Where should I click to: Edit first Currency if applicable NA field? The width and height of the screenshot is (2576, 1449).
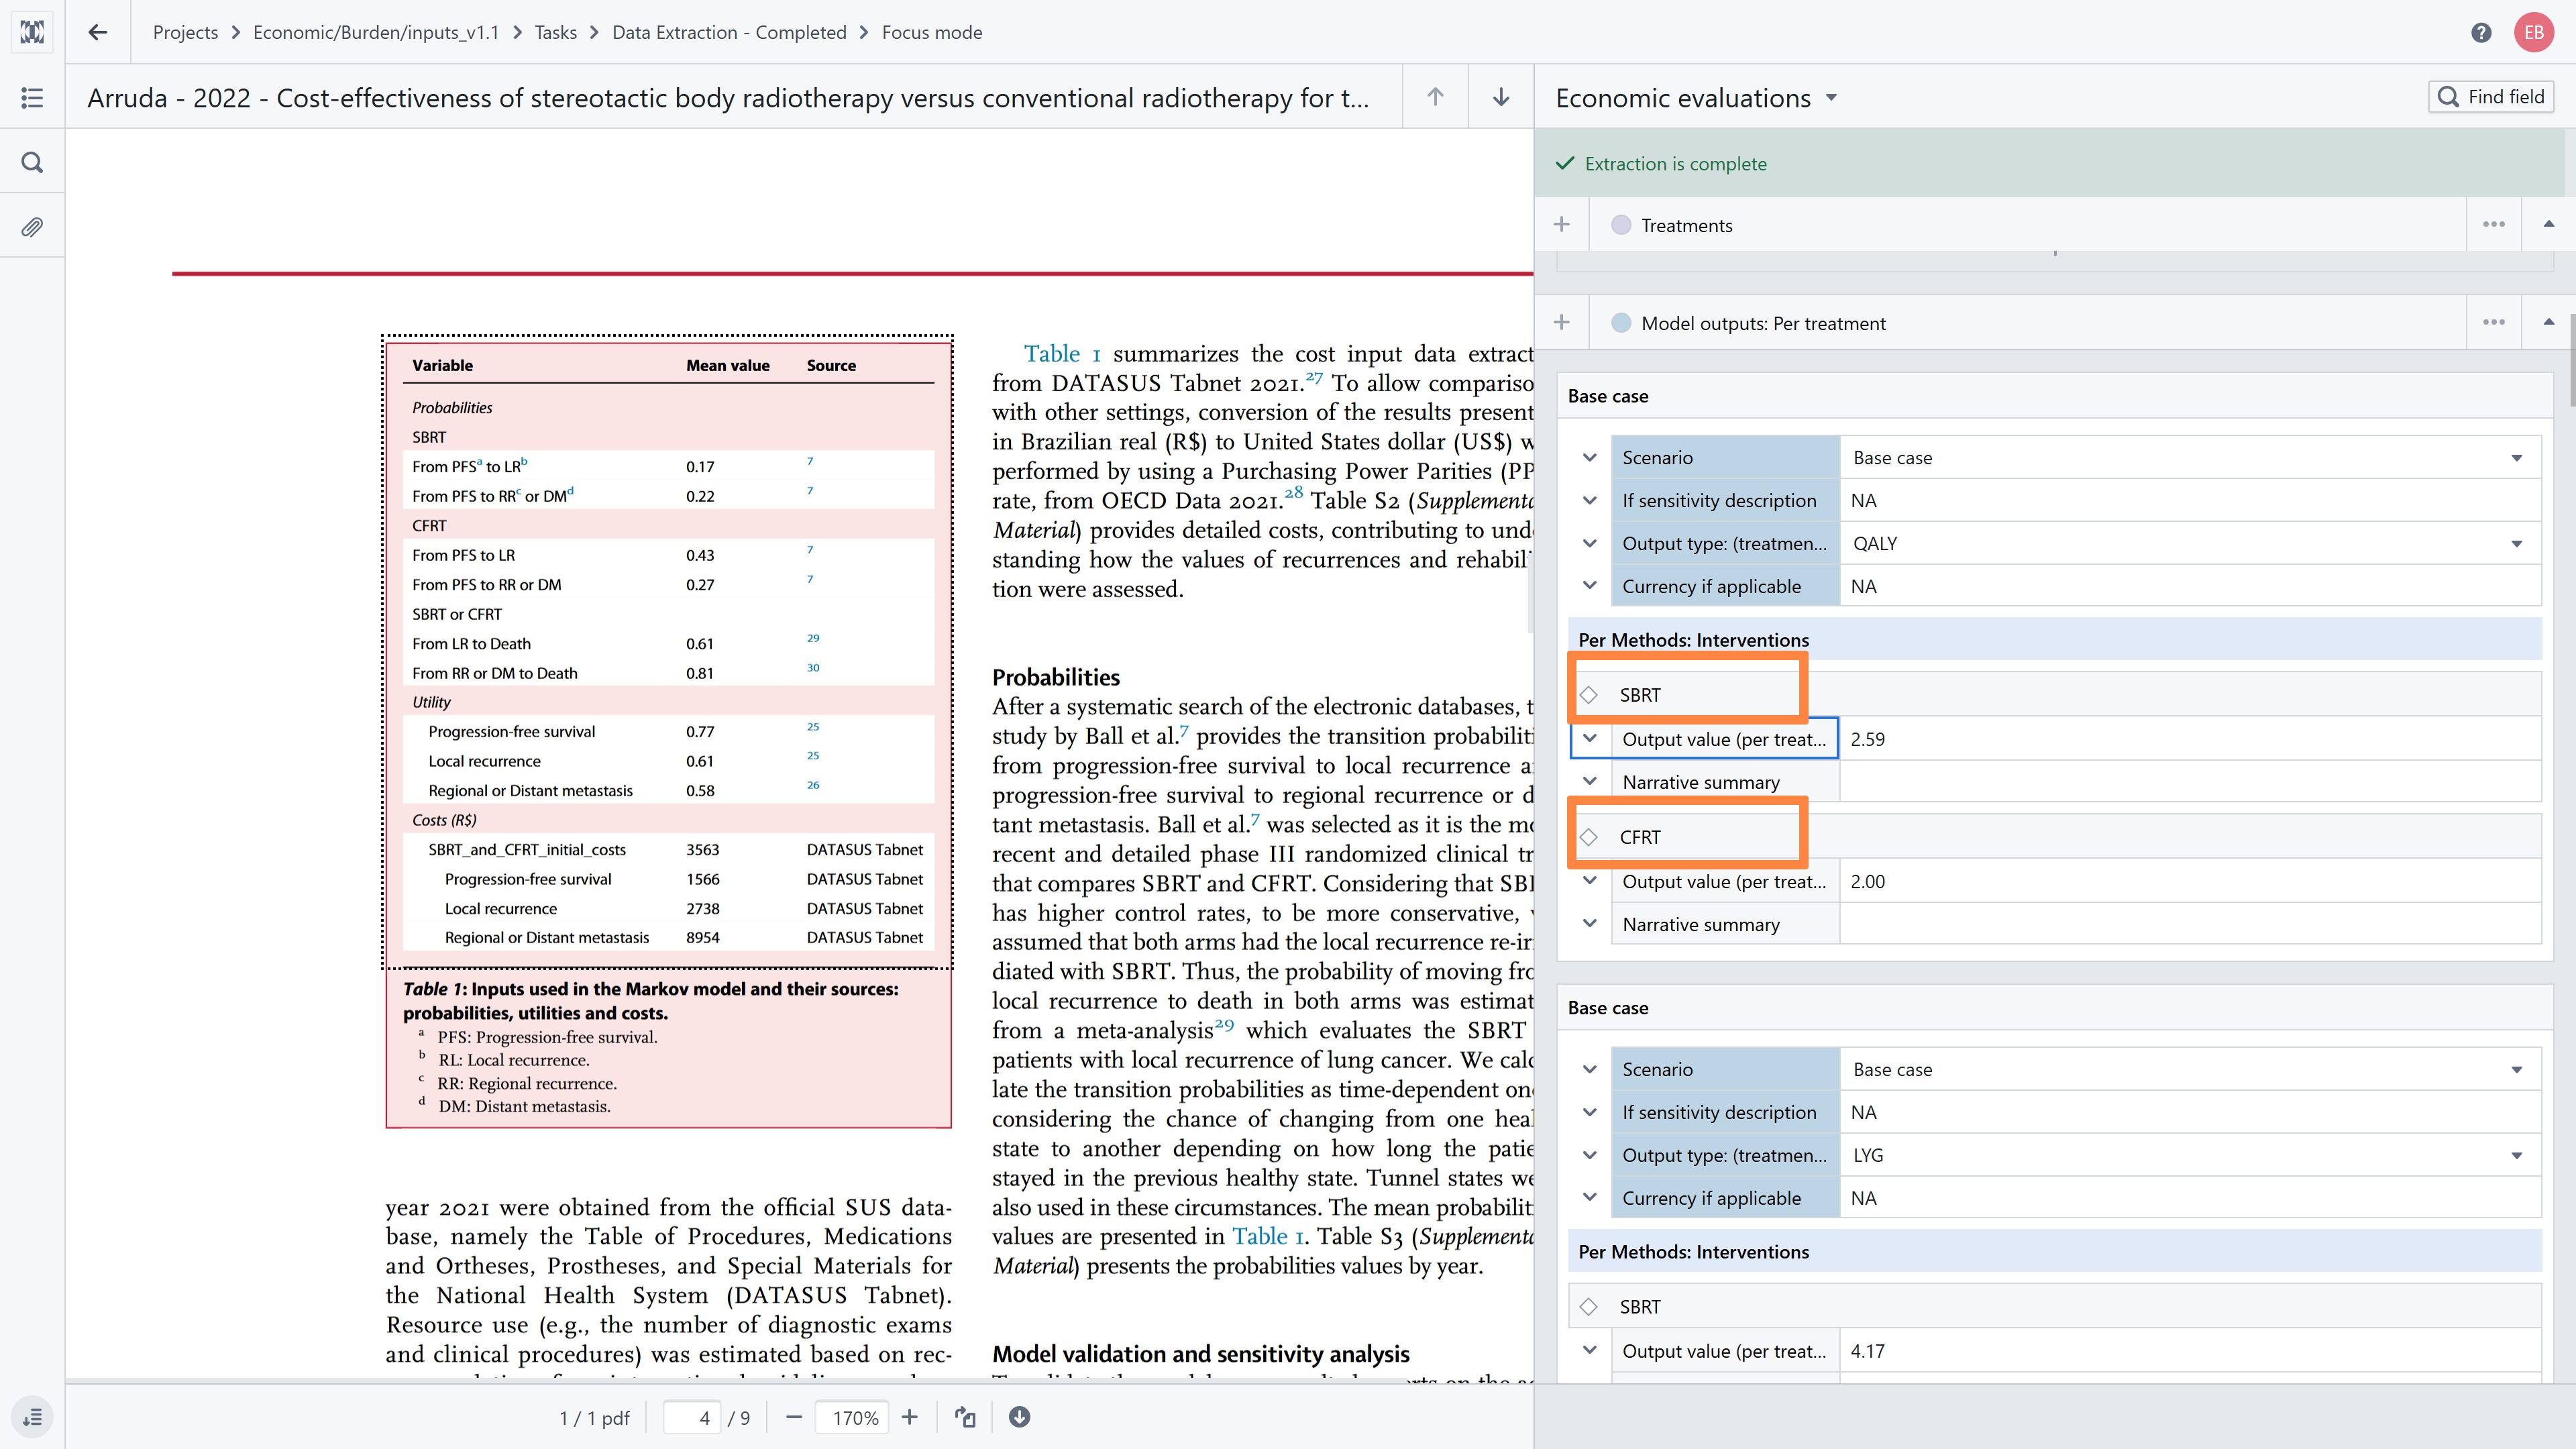click(x=2190, y=586)
